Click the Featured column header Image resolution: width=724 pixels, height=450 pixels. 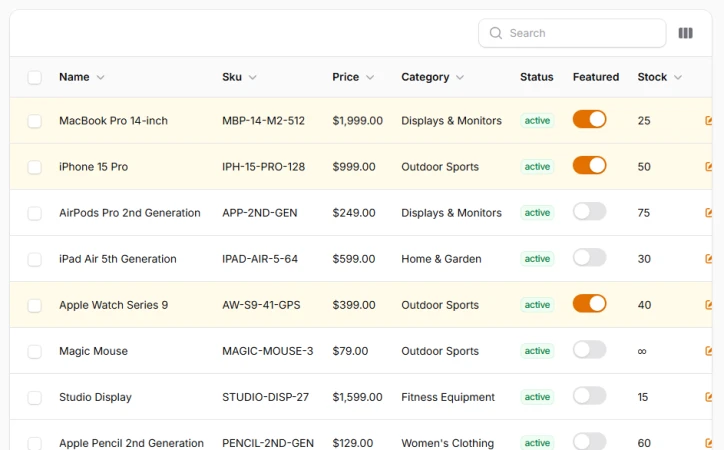pyautogui.click(x=596, y=77)
